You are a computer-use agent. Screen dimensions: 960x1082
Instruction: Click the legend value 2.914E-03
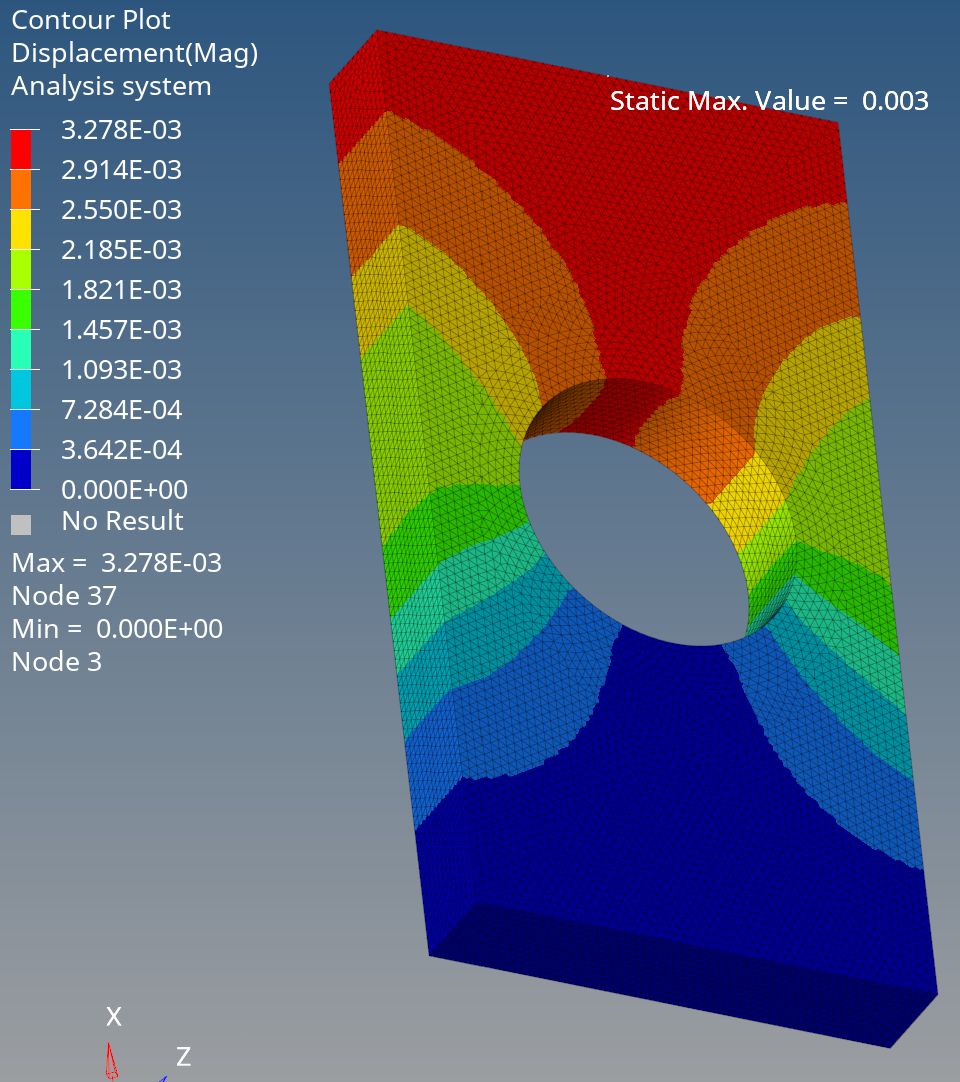coord(121,170)
